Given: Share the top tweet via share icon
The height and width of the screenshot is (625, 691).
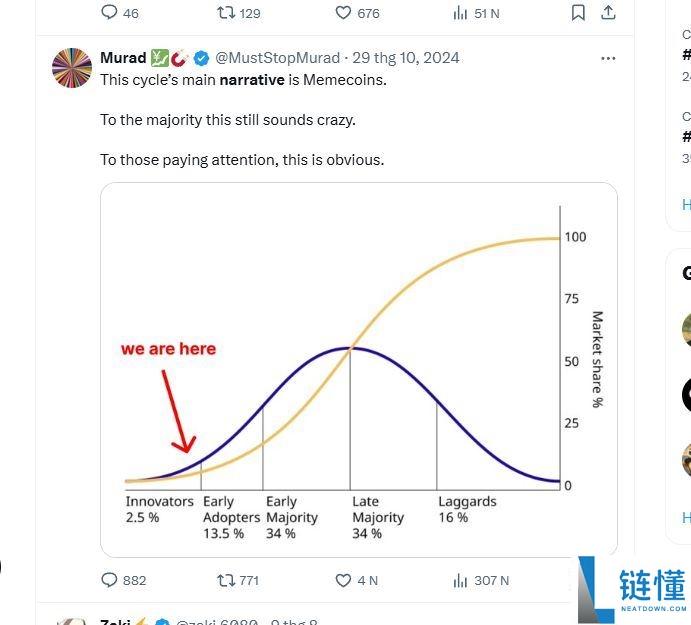Looking at the screenshot, I should 608,13.
